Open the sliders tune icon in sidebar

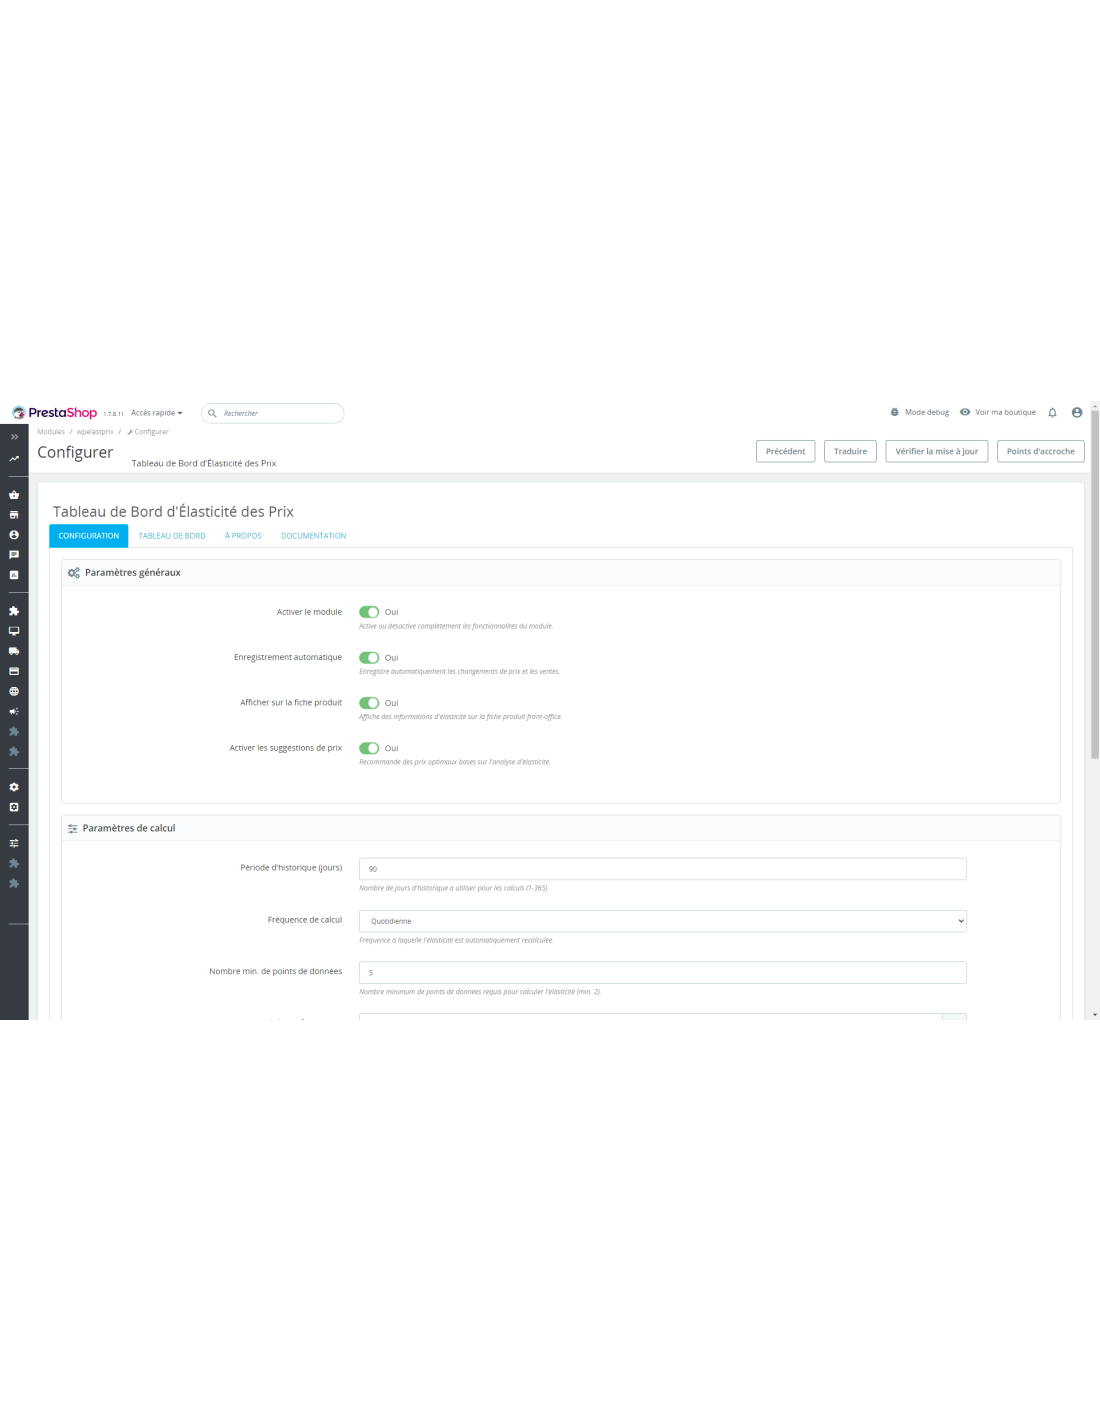click(14, 843)
